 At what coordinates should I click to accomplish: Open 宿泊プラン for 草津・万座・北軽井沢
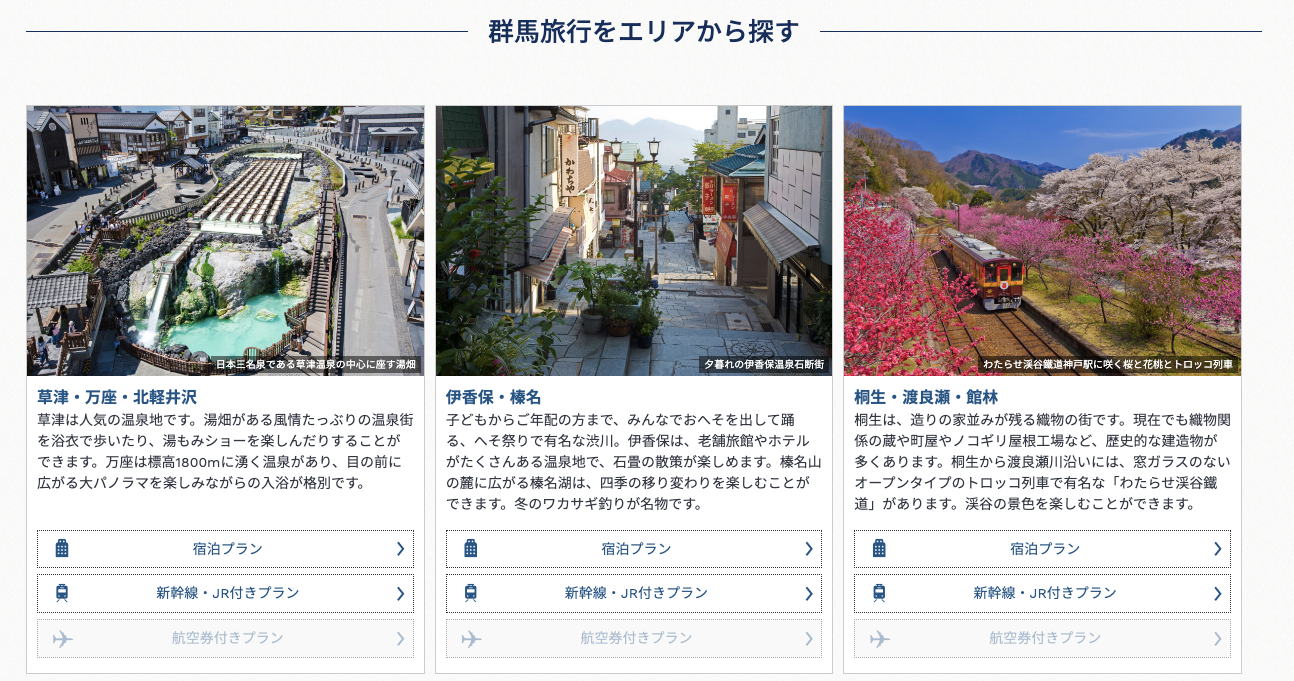point(226,549)
